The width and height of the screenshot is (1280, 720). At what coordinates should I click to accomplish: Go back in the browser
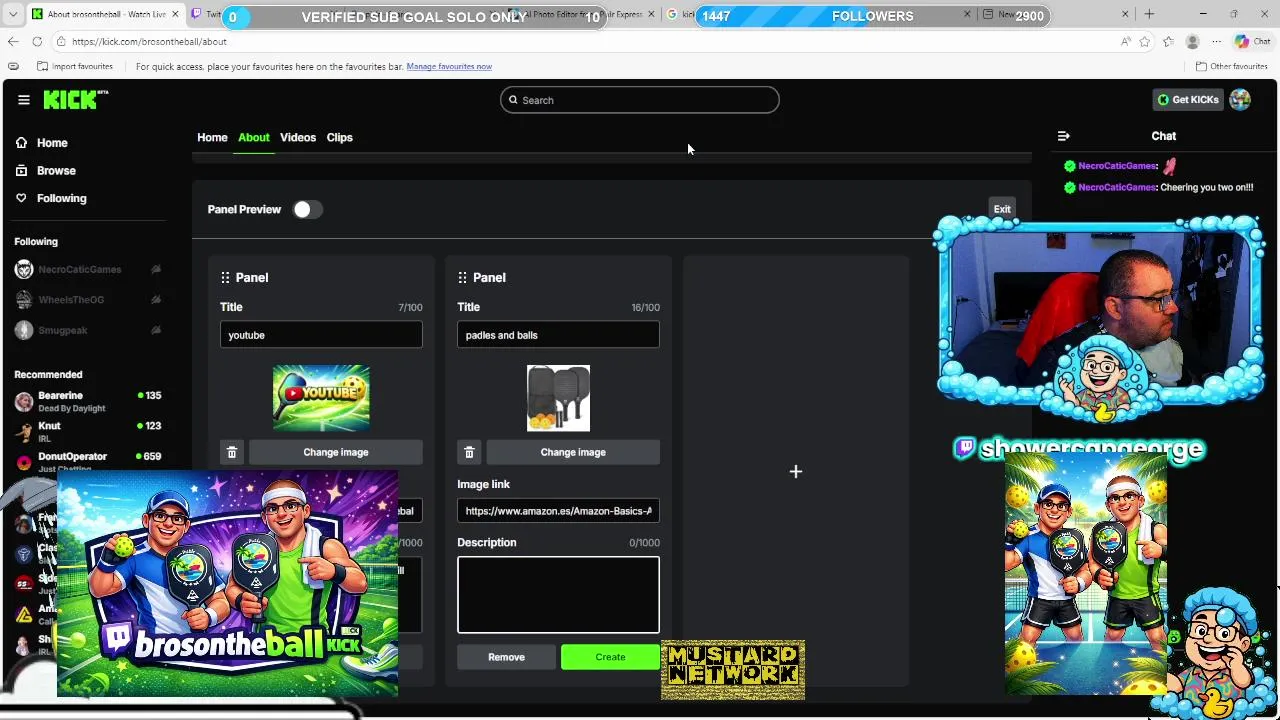[x=12, y=41]
